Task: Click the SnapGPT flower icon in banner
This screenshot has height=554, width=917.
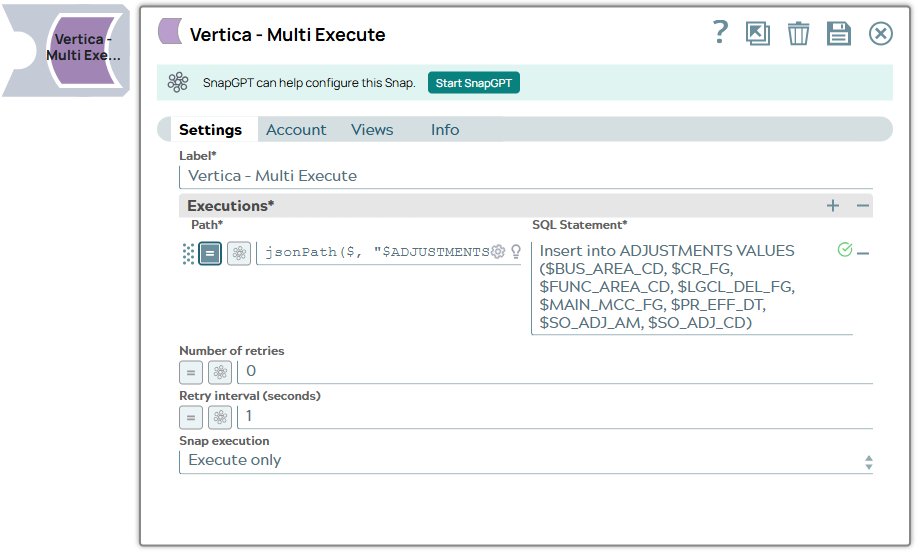Action: point(178,82)
